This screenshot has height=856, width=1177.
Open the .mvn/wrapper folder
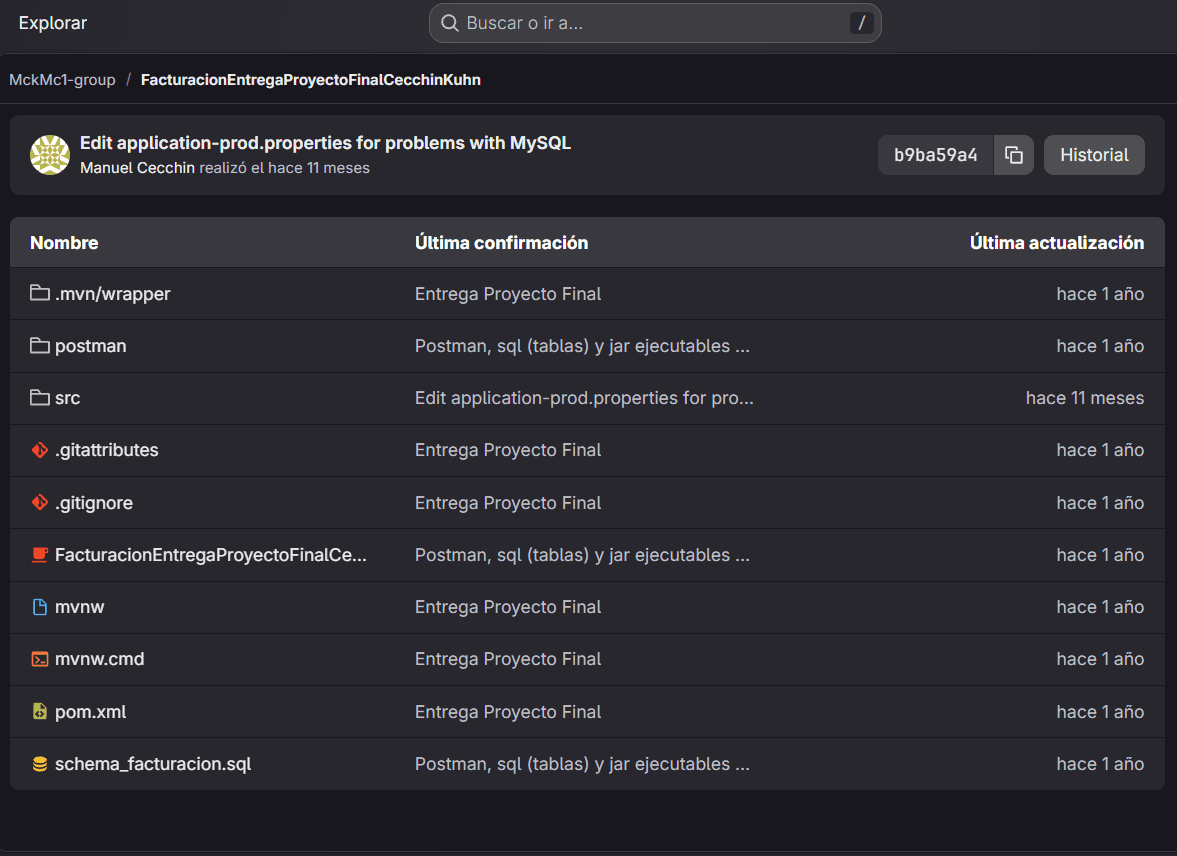tap(113, 294)
